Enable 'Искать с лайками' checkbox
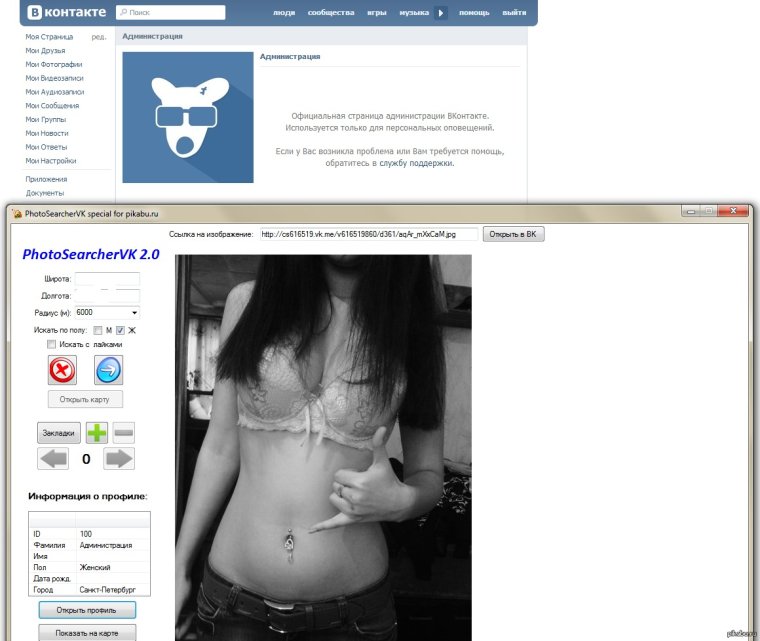Viewport: 760px width, 641px height. [51, 345]
